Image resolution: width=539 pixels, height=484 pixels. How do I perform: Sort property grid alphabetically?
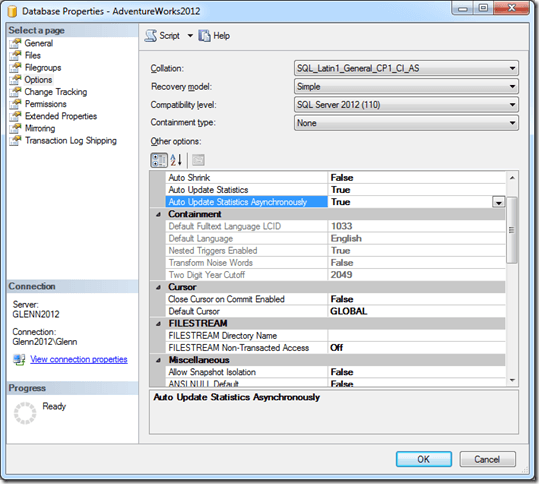pos(176,160)
